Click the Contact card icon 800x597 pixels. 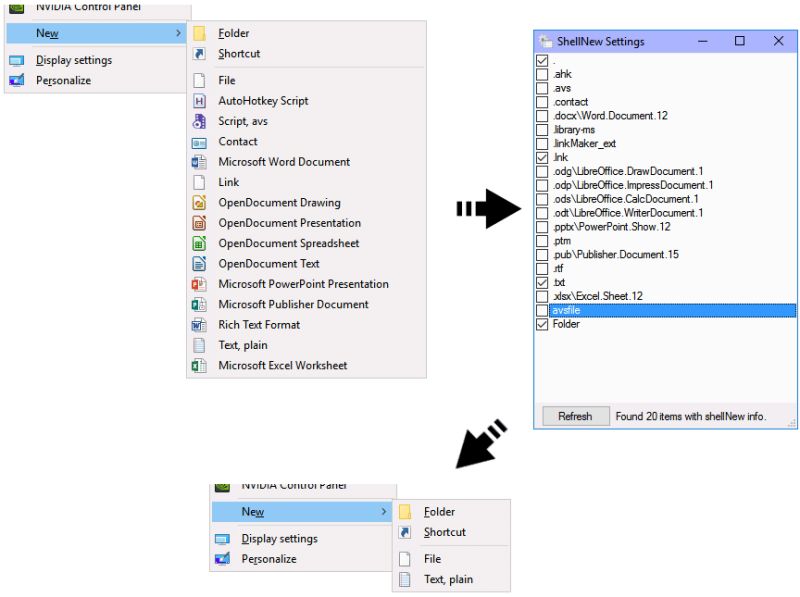[199, 143]
